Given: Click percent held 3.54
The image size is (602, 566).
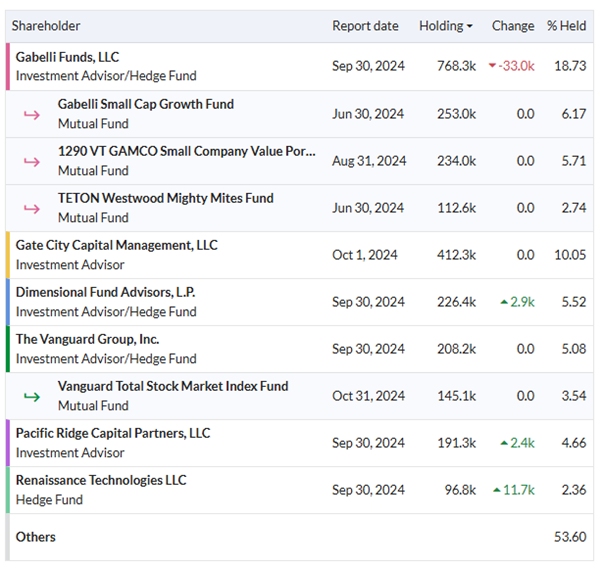Looking at the screenshot, I should pyautogui.click(x=574, y=396).
